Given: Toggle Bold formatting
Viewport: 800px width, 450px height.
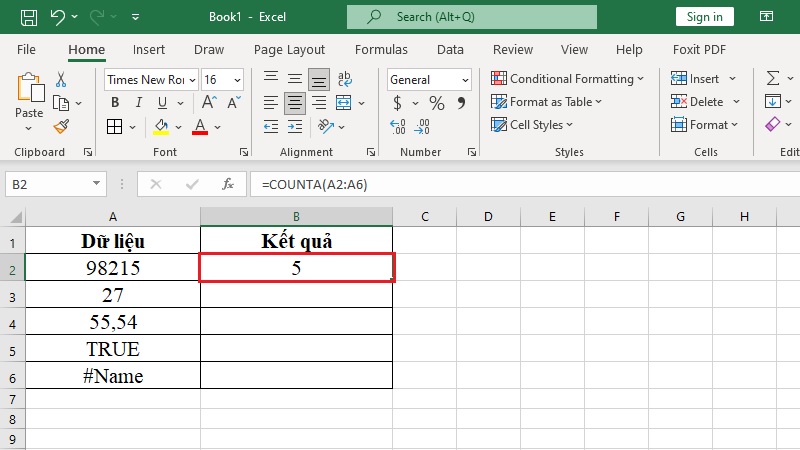Looking at the screenshot, I should tap(115, 103).
